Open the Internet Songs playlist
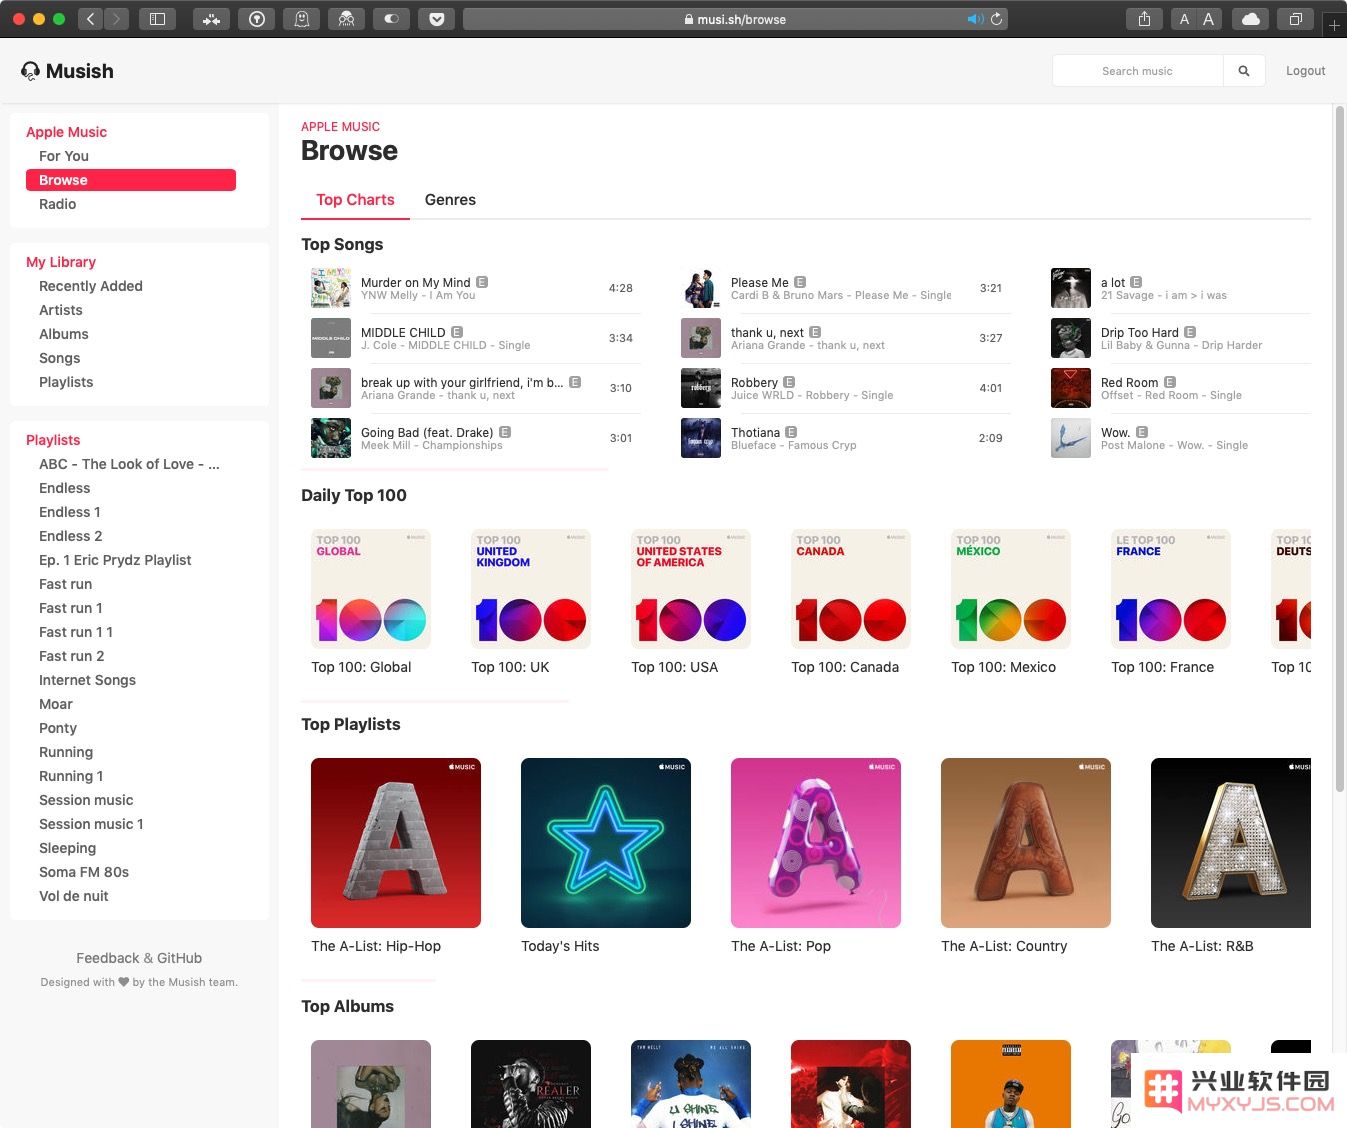The height and width of the screenshot is (1128, 1347). click(88, 680)
